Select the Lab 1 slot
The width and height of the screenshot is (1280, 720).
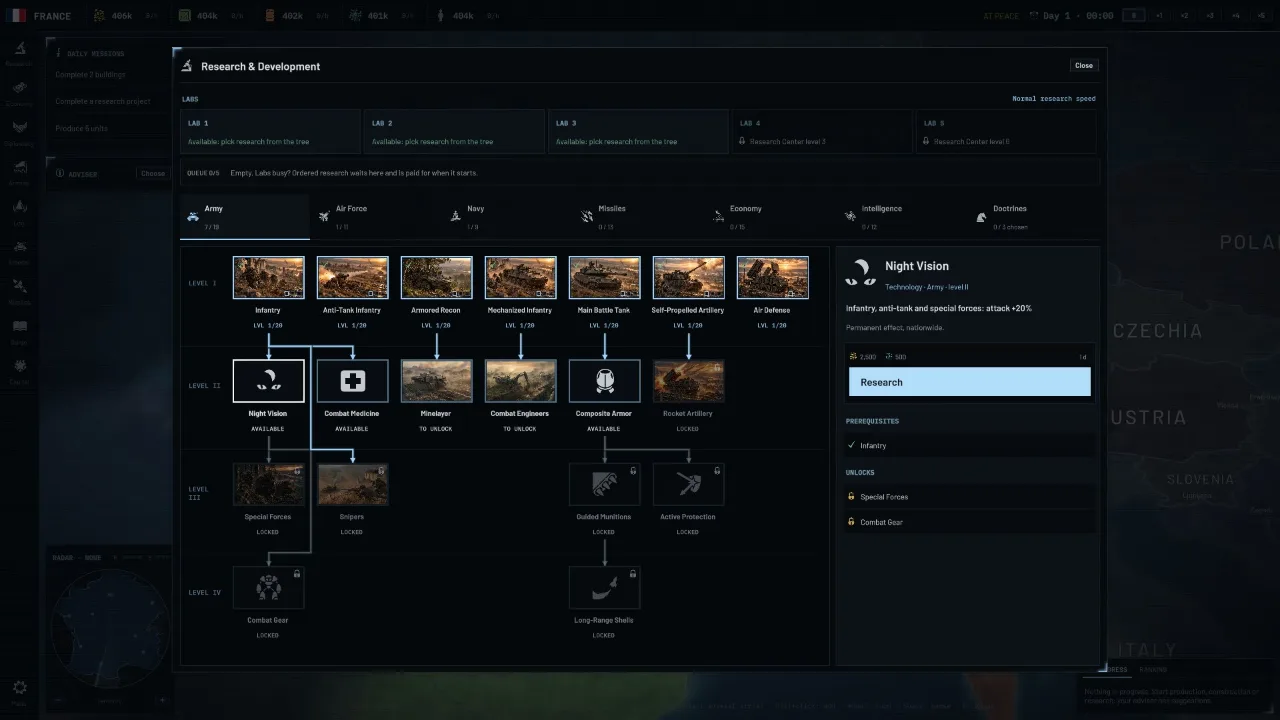270,132
